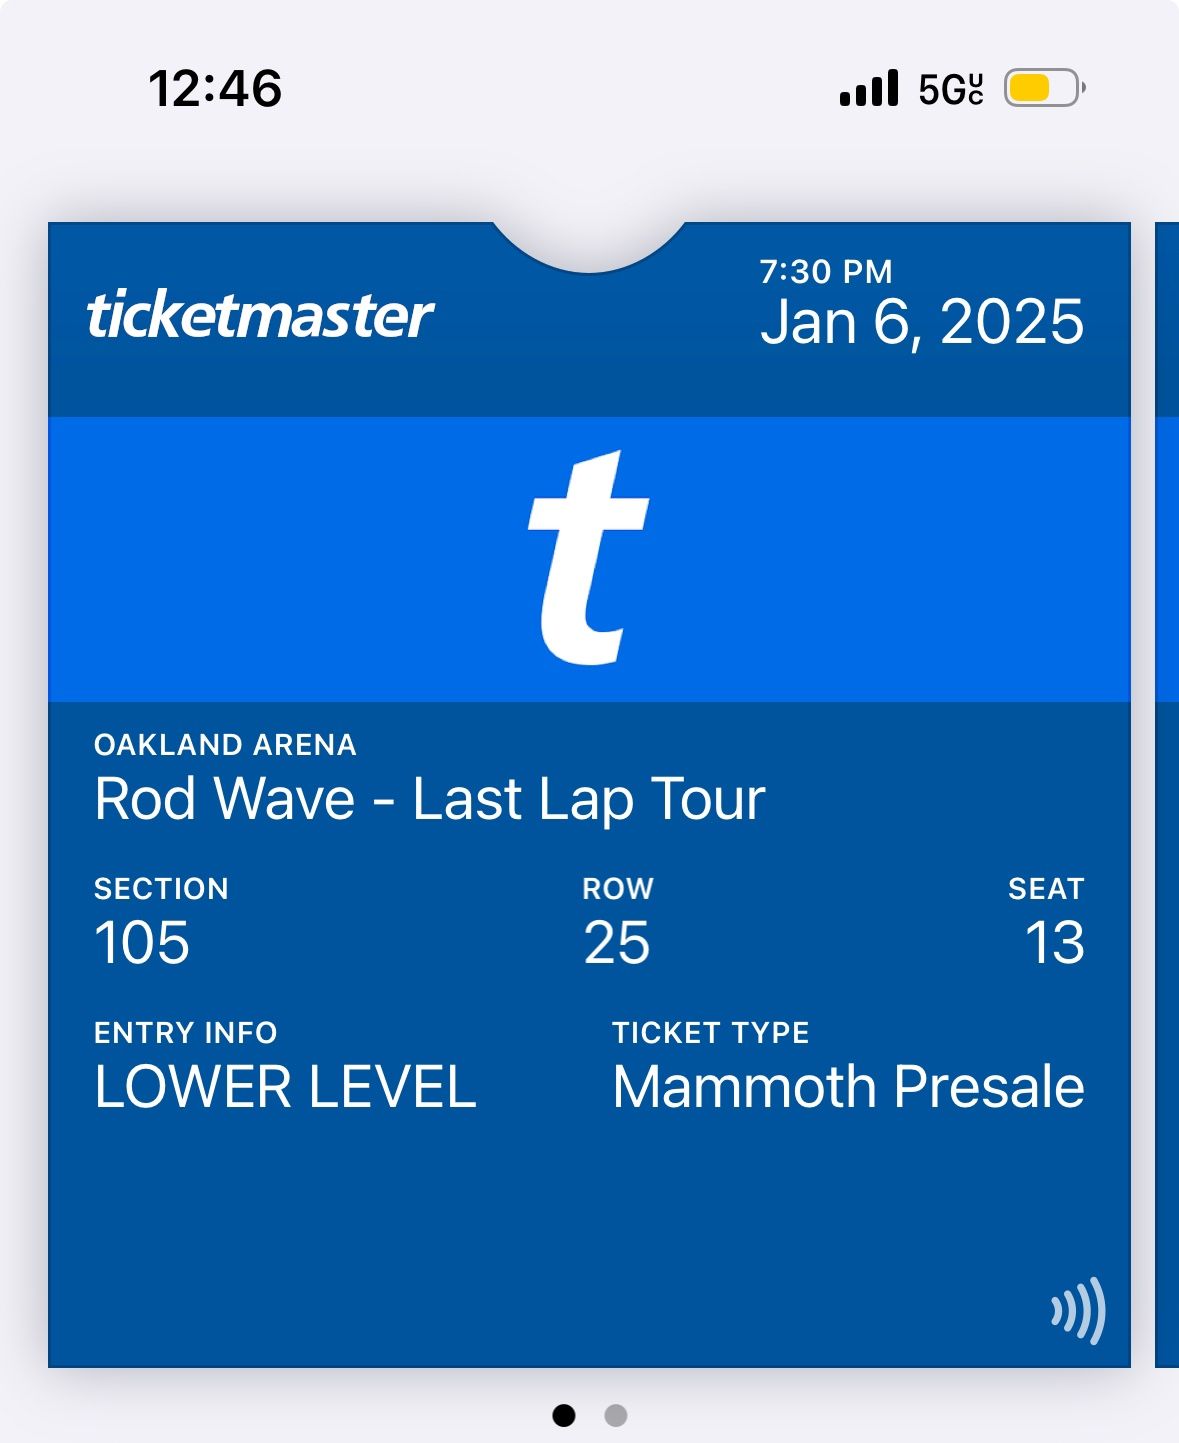The image size is (1179, 1443).
Task: Tap the NFC contactless icon
Action: (1078, 1310)
